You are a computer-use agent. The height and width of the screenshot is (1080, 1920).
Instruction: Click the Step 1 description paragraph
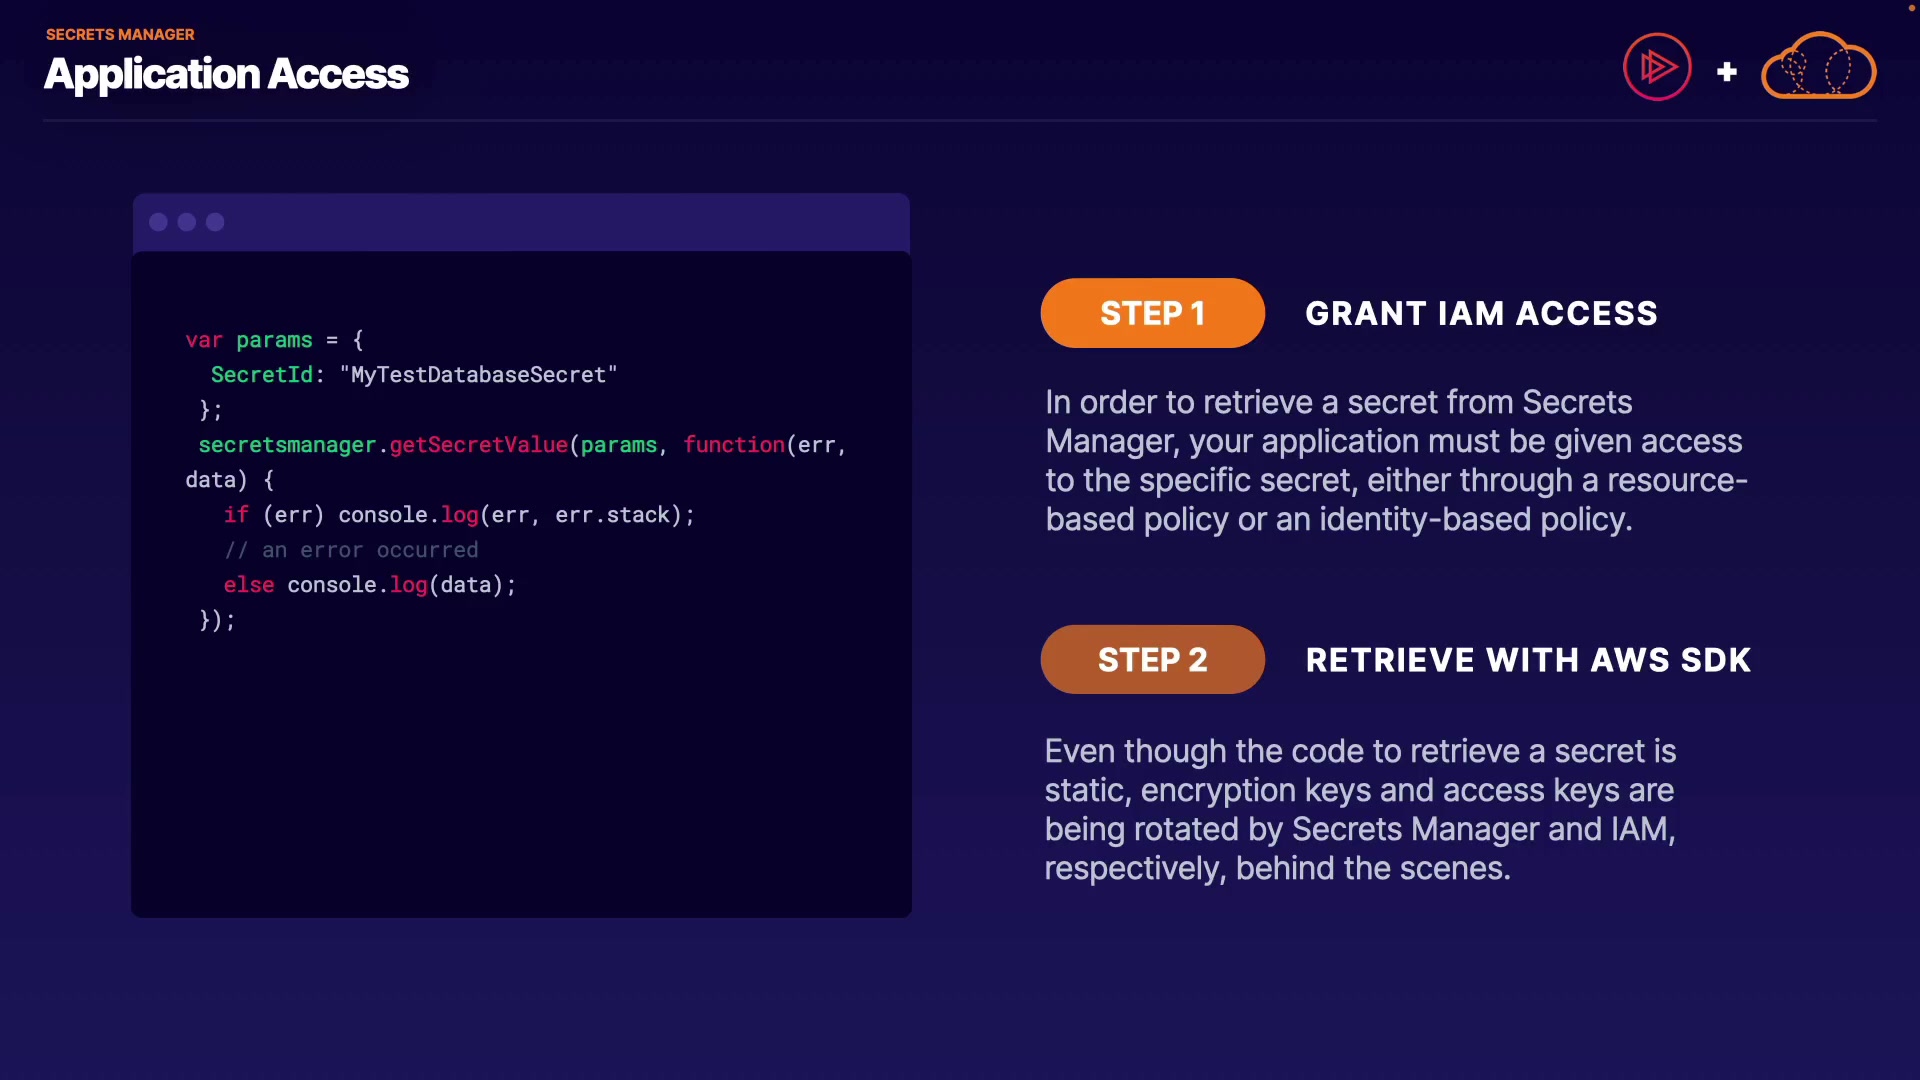click(1395, 461)
